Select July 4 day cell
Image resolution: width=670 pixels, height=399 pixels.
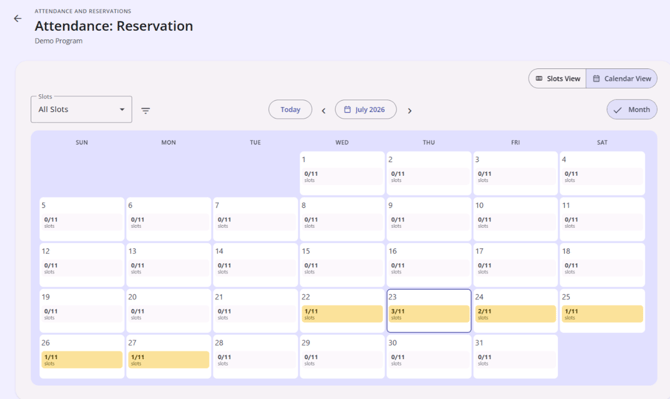tap(602, 173)
